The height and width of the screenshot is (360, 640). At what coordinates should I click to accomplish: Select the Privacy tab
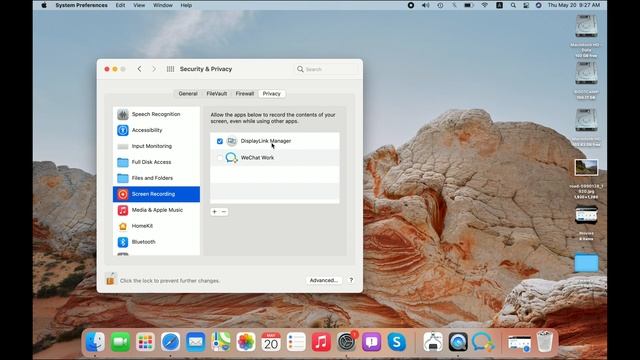coord(272,93)
